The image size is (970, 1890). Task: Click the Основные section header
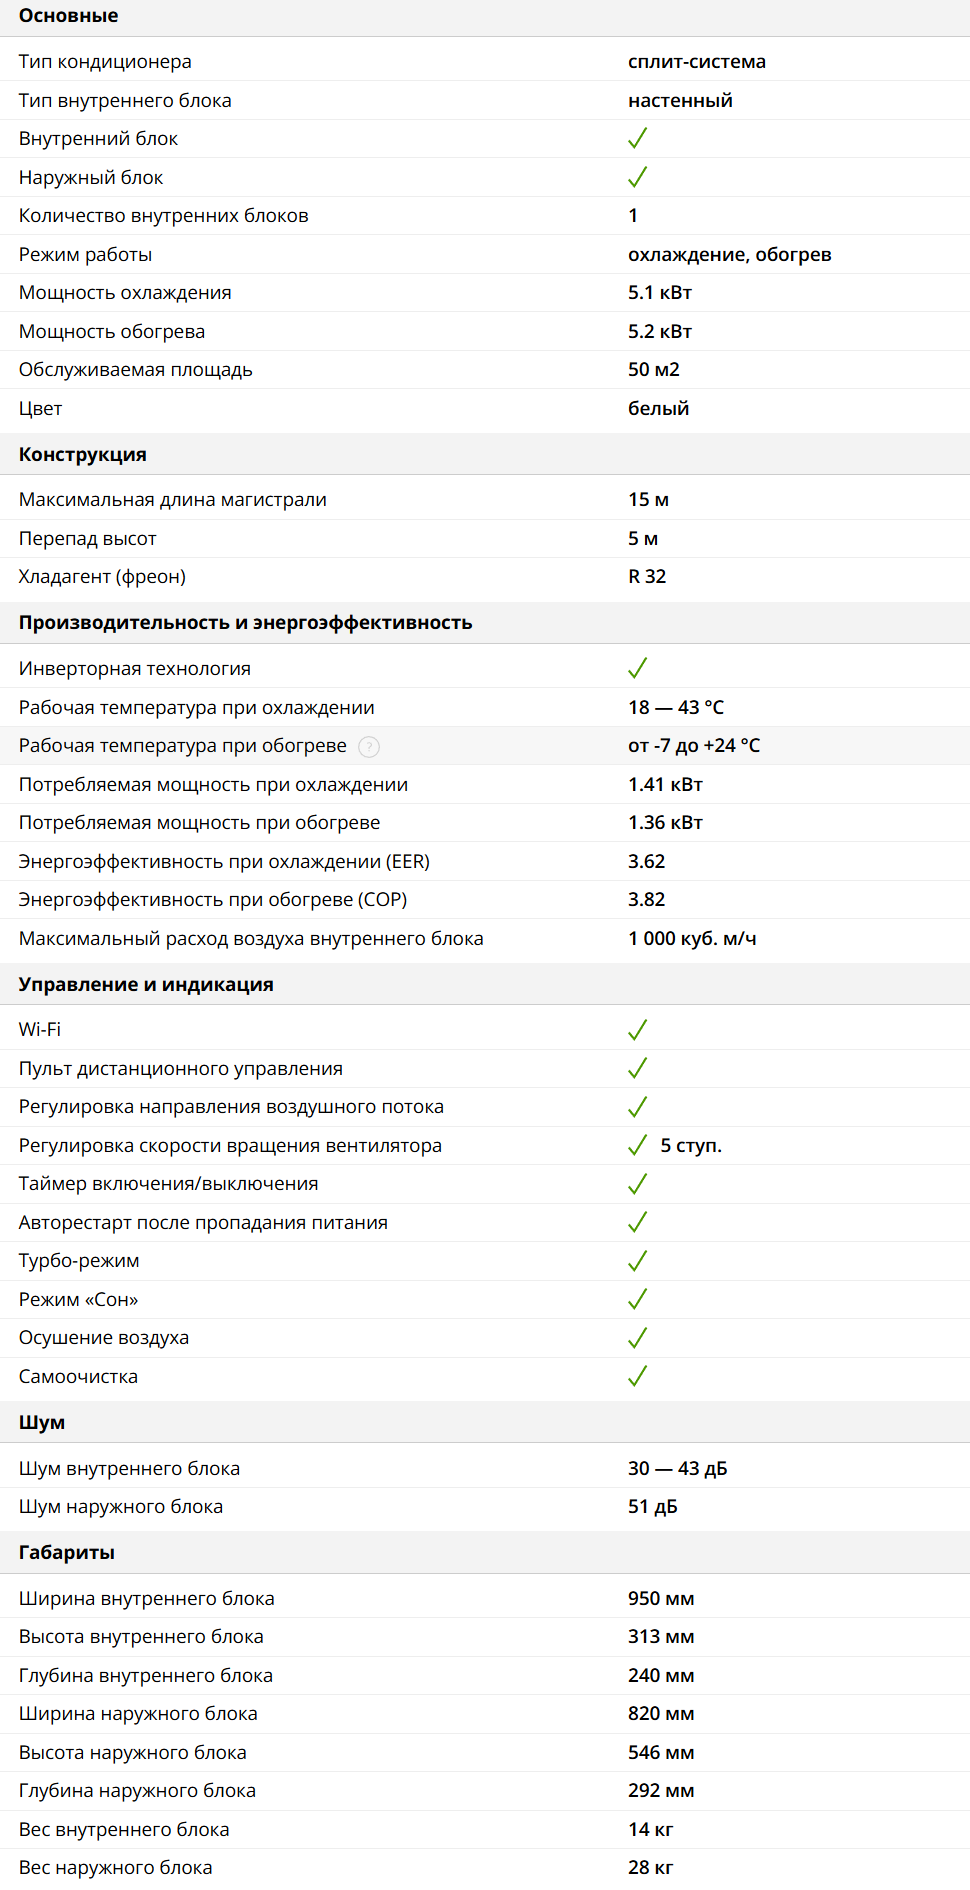click(x=68, y=16)
